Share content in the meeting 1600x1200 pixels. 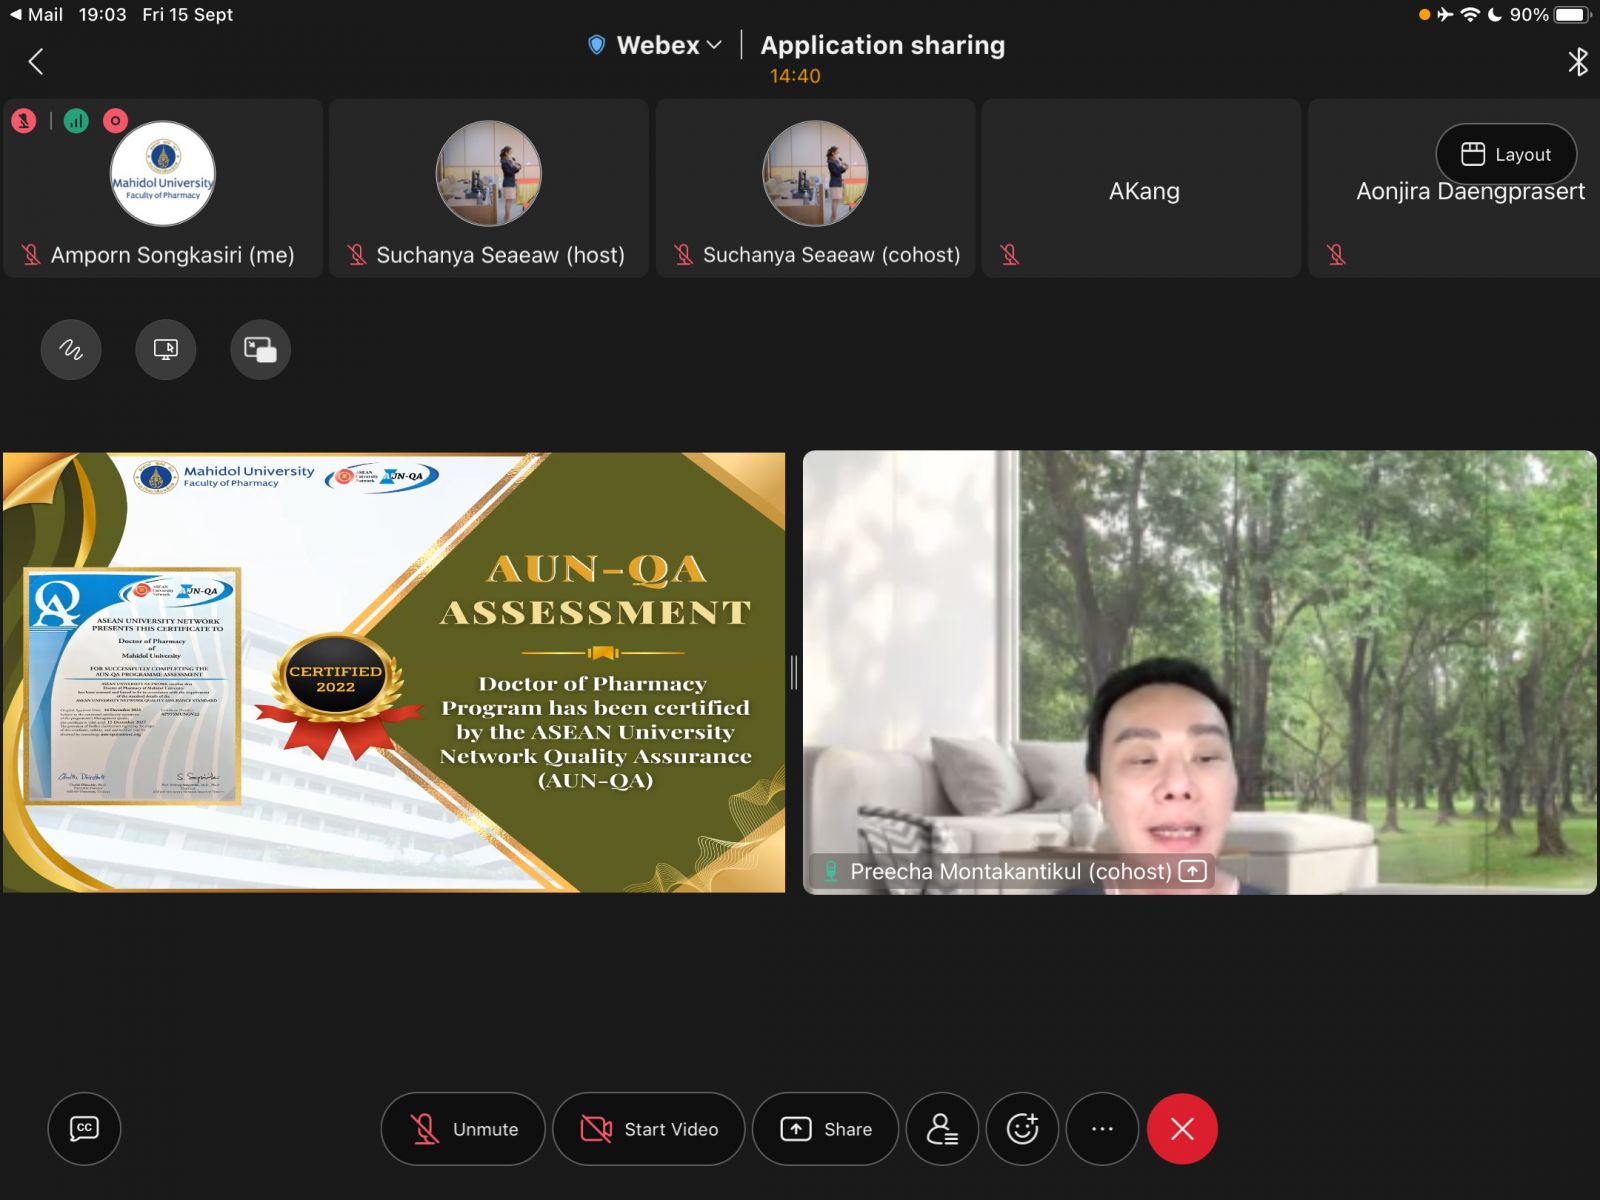pyautogui.click(x=825, y=1129)
